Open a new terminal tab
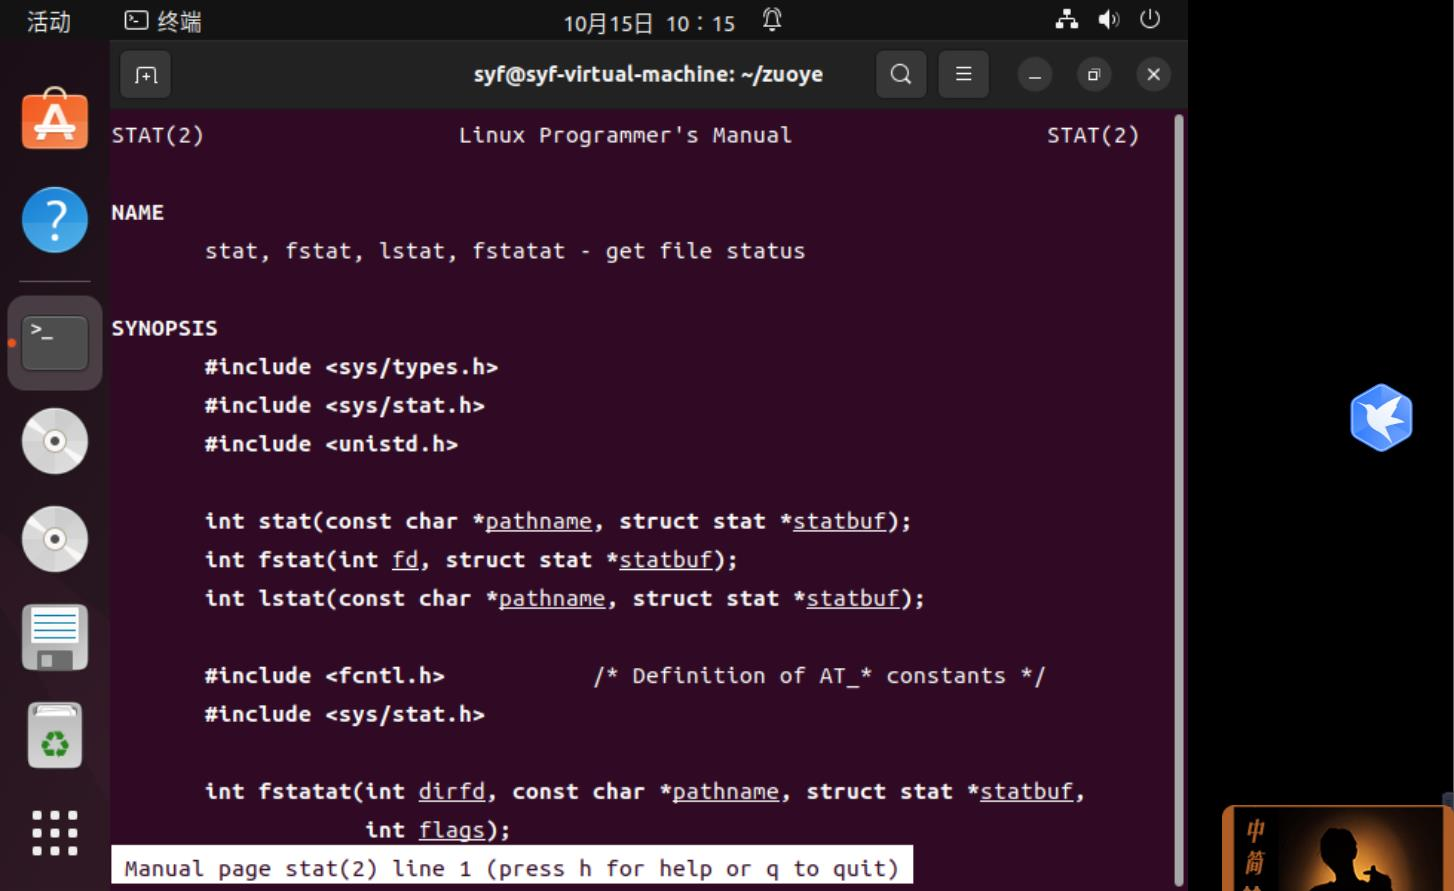 146,75
